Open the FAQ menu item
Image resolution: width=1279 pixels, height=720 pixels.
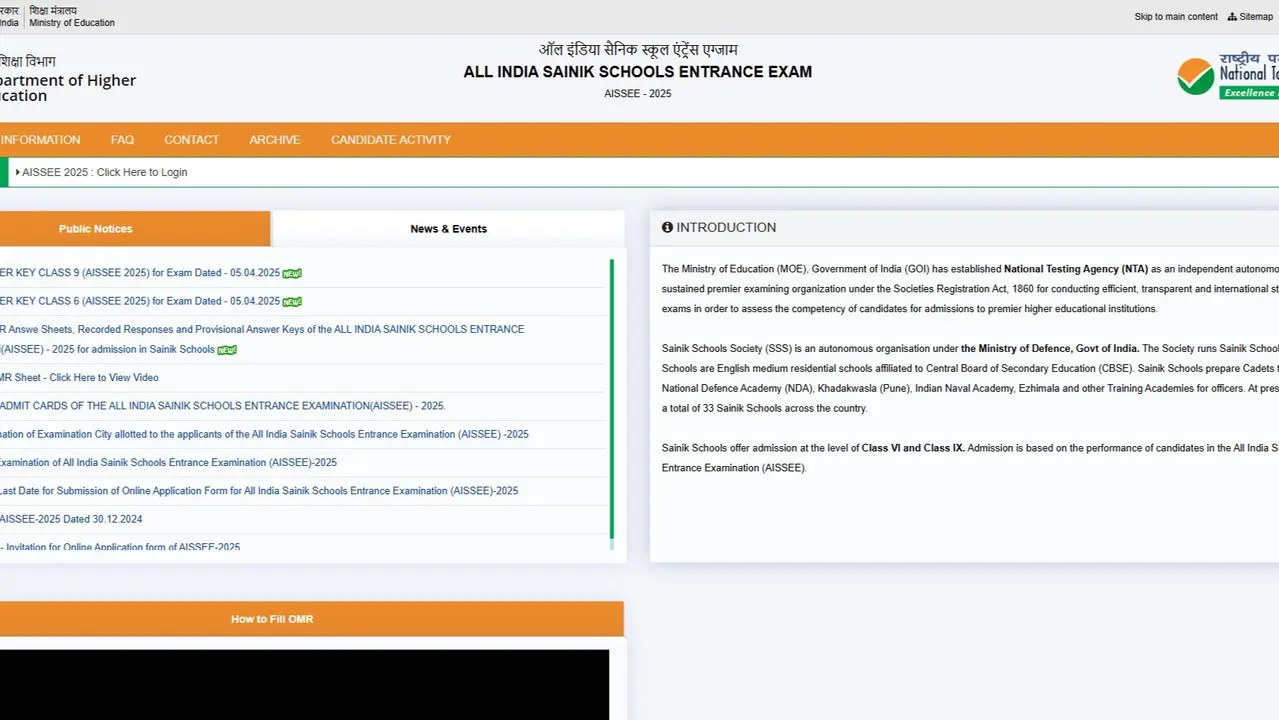(x=122, y=140)
